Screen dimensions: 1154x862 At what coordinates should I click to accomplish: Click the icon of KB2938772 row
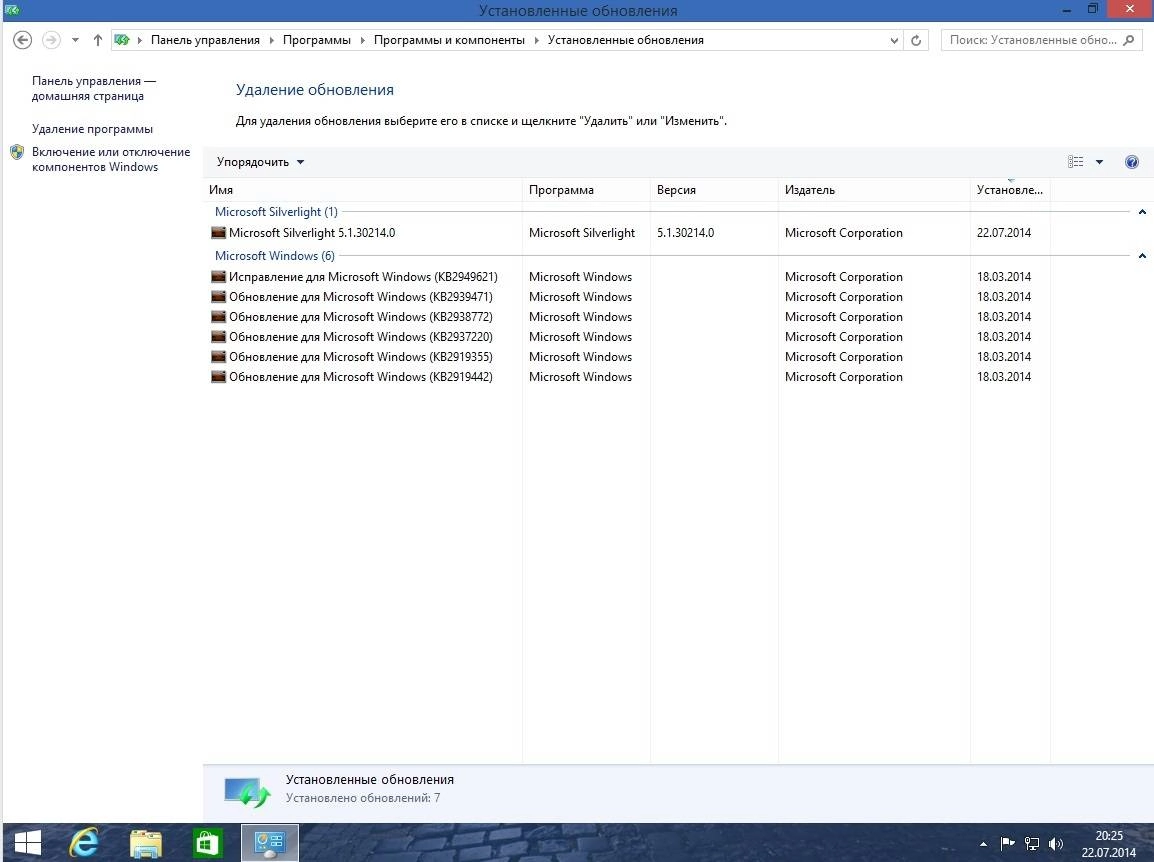click(218, 317)
